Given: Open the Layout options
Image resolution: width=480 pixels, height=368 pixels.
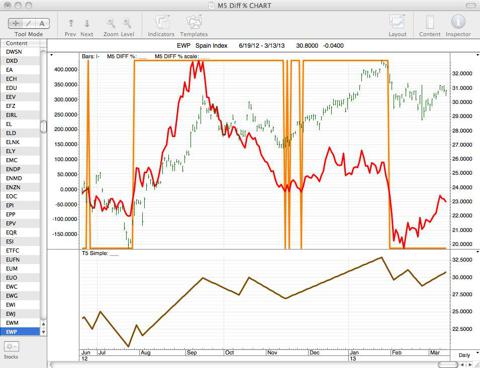Looking at the screenshot, I should 397,26.
